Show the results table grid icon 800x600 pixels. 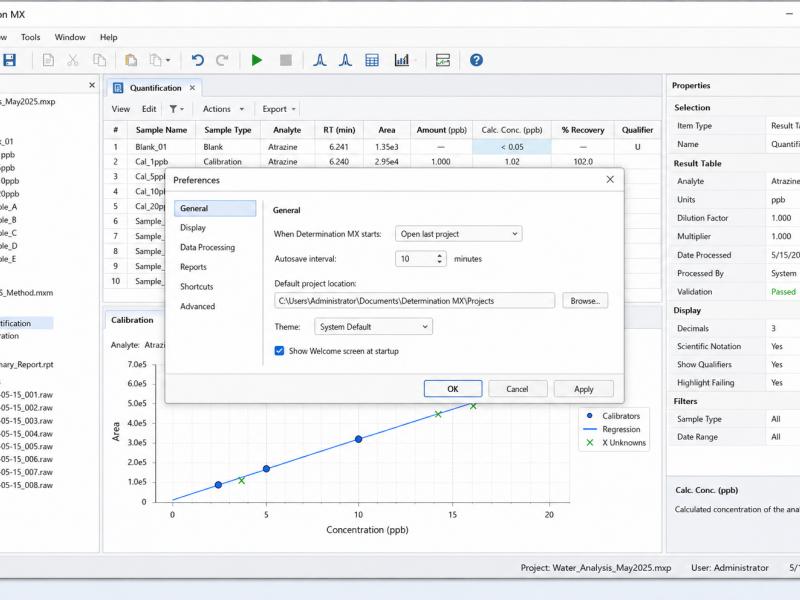(x=372, y=60)
